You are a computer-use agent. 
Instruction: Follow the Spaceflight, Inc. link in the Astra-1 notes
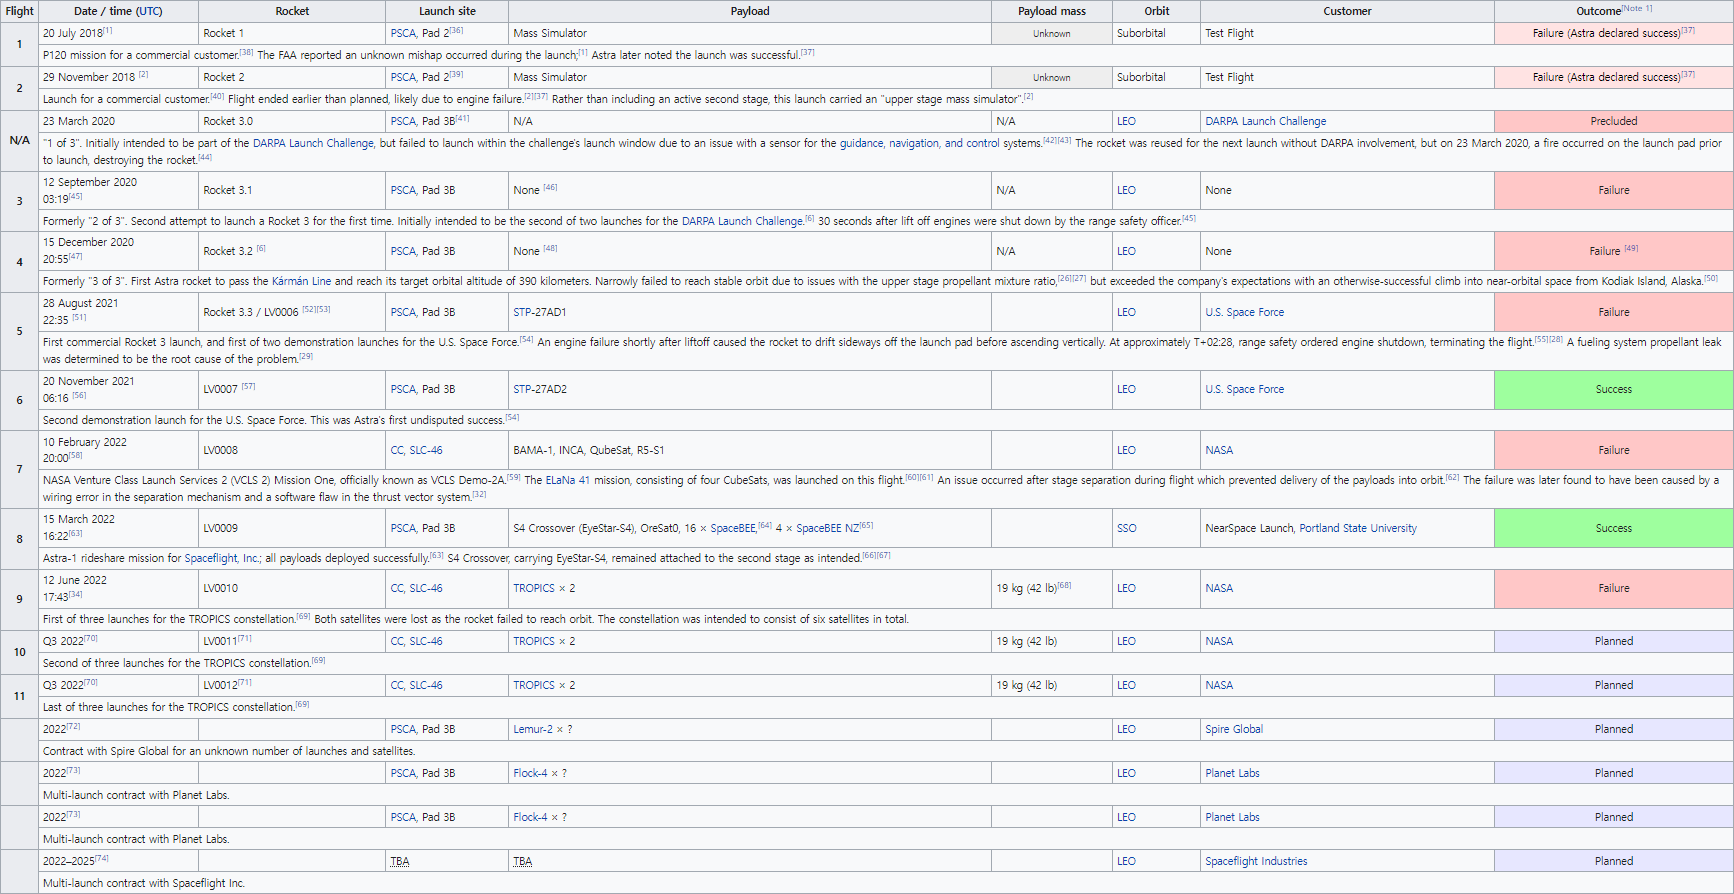221,558
